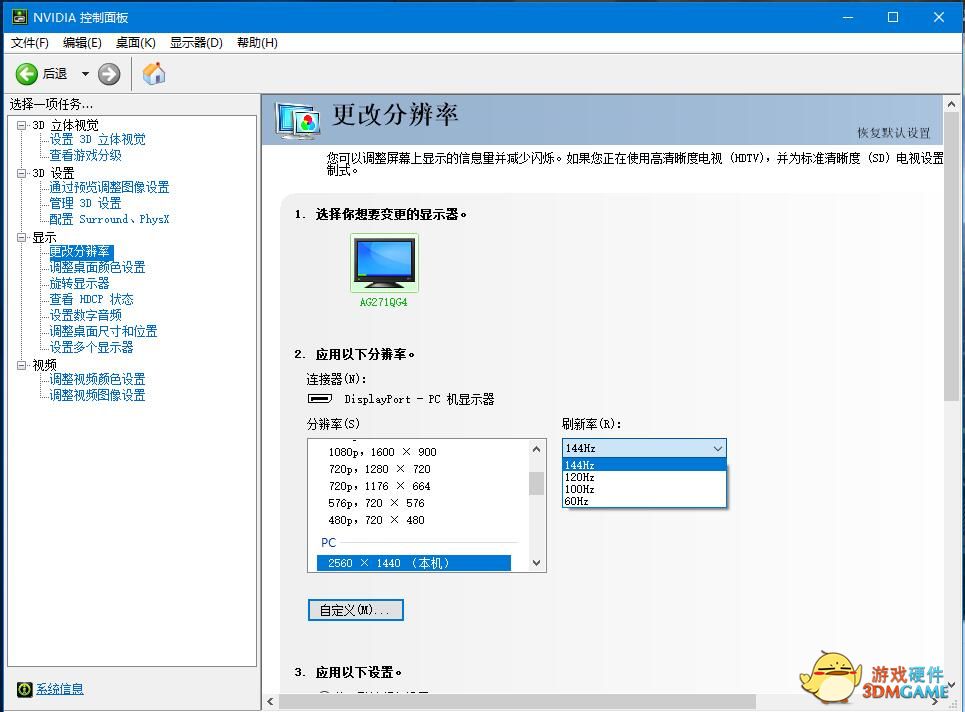Select resolution 576p, 720 × 576

pyautogui.click(x=377, y=503)
